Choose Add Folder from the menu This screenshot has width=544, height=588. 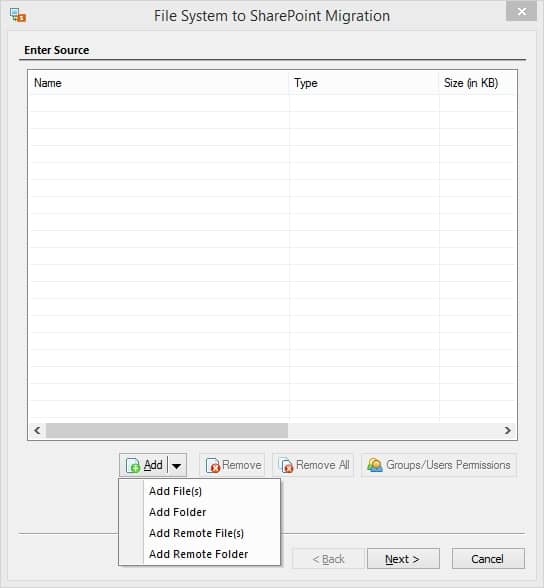coord(199,512)
